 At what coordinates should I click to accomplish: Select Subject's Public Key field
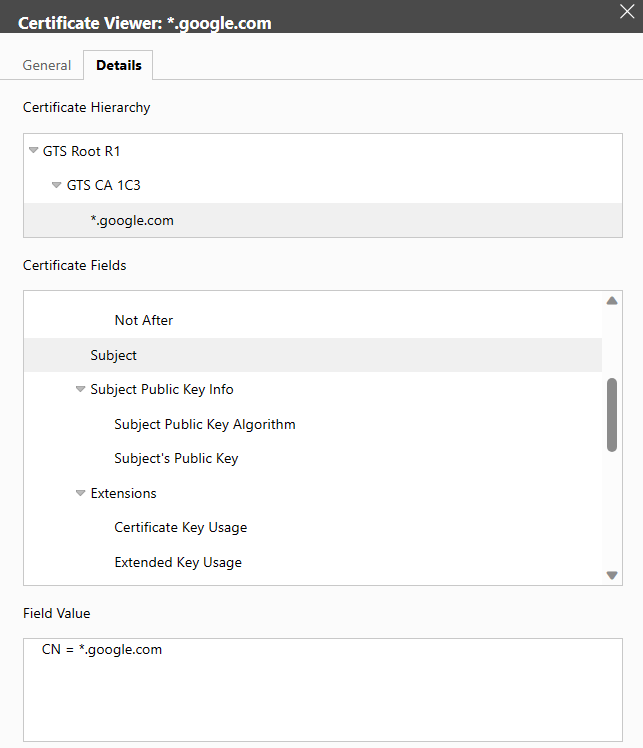tap(176, 459)
